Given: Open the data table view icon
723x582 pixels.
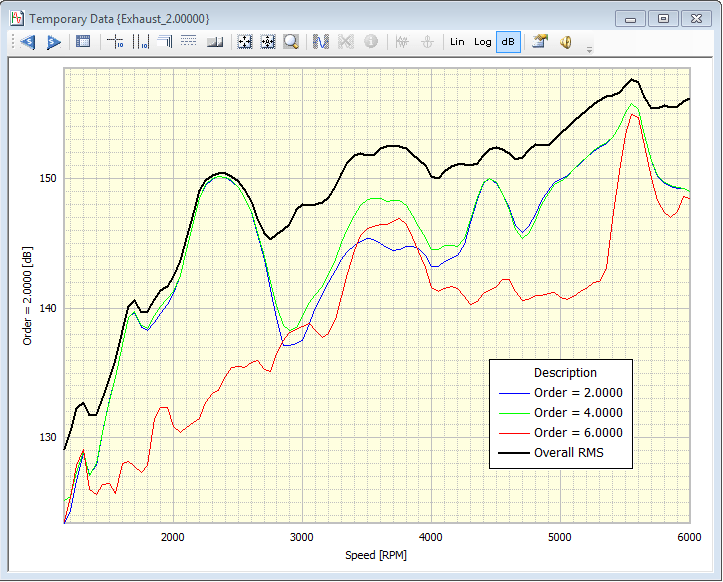Looking at the screenshot, I should click(83, 42).
